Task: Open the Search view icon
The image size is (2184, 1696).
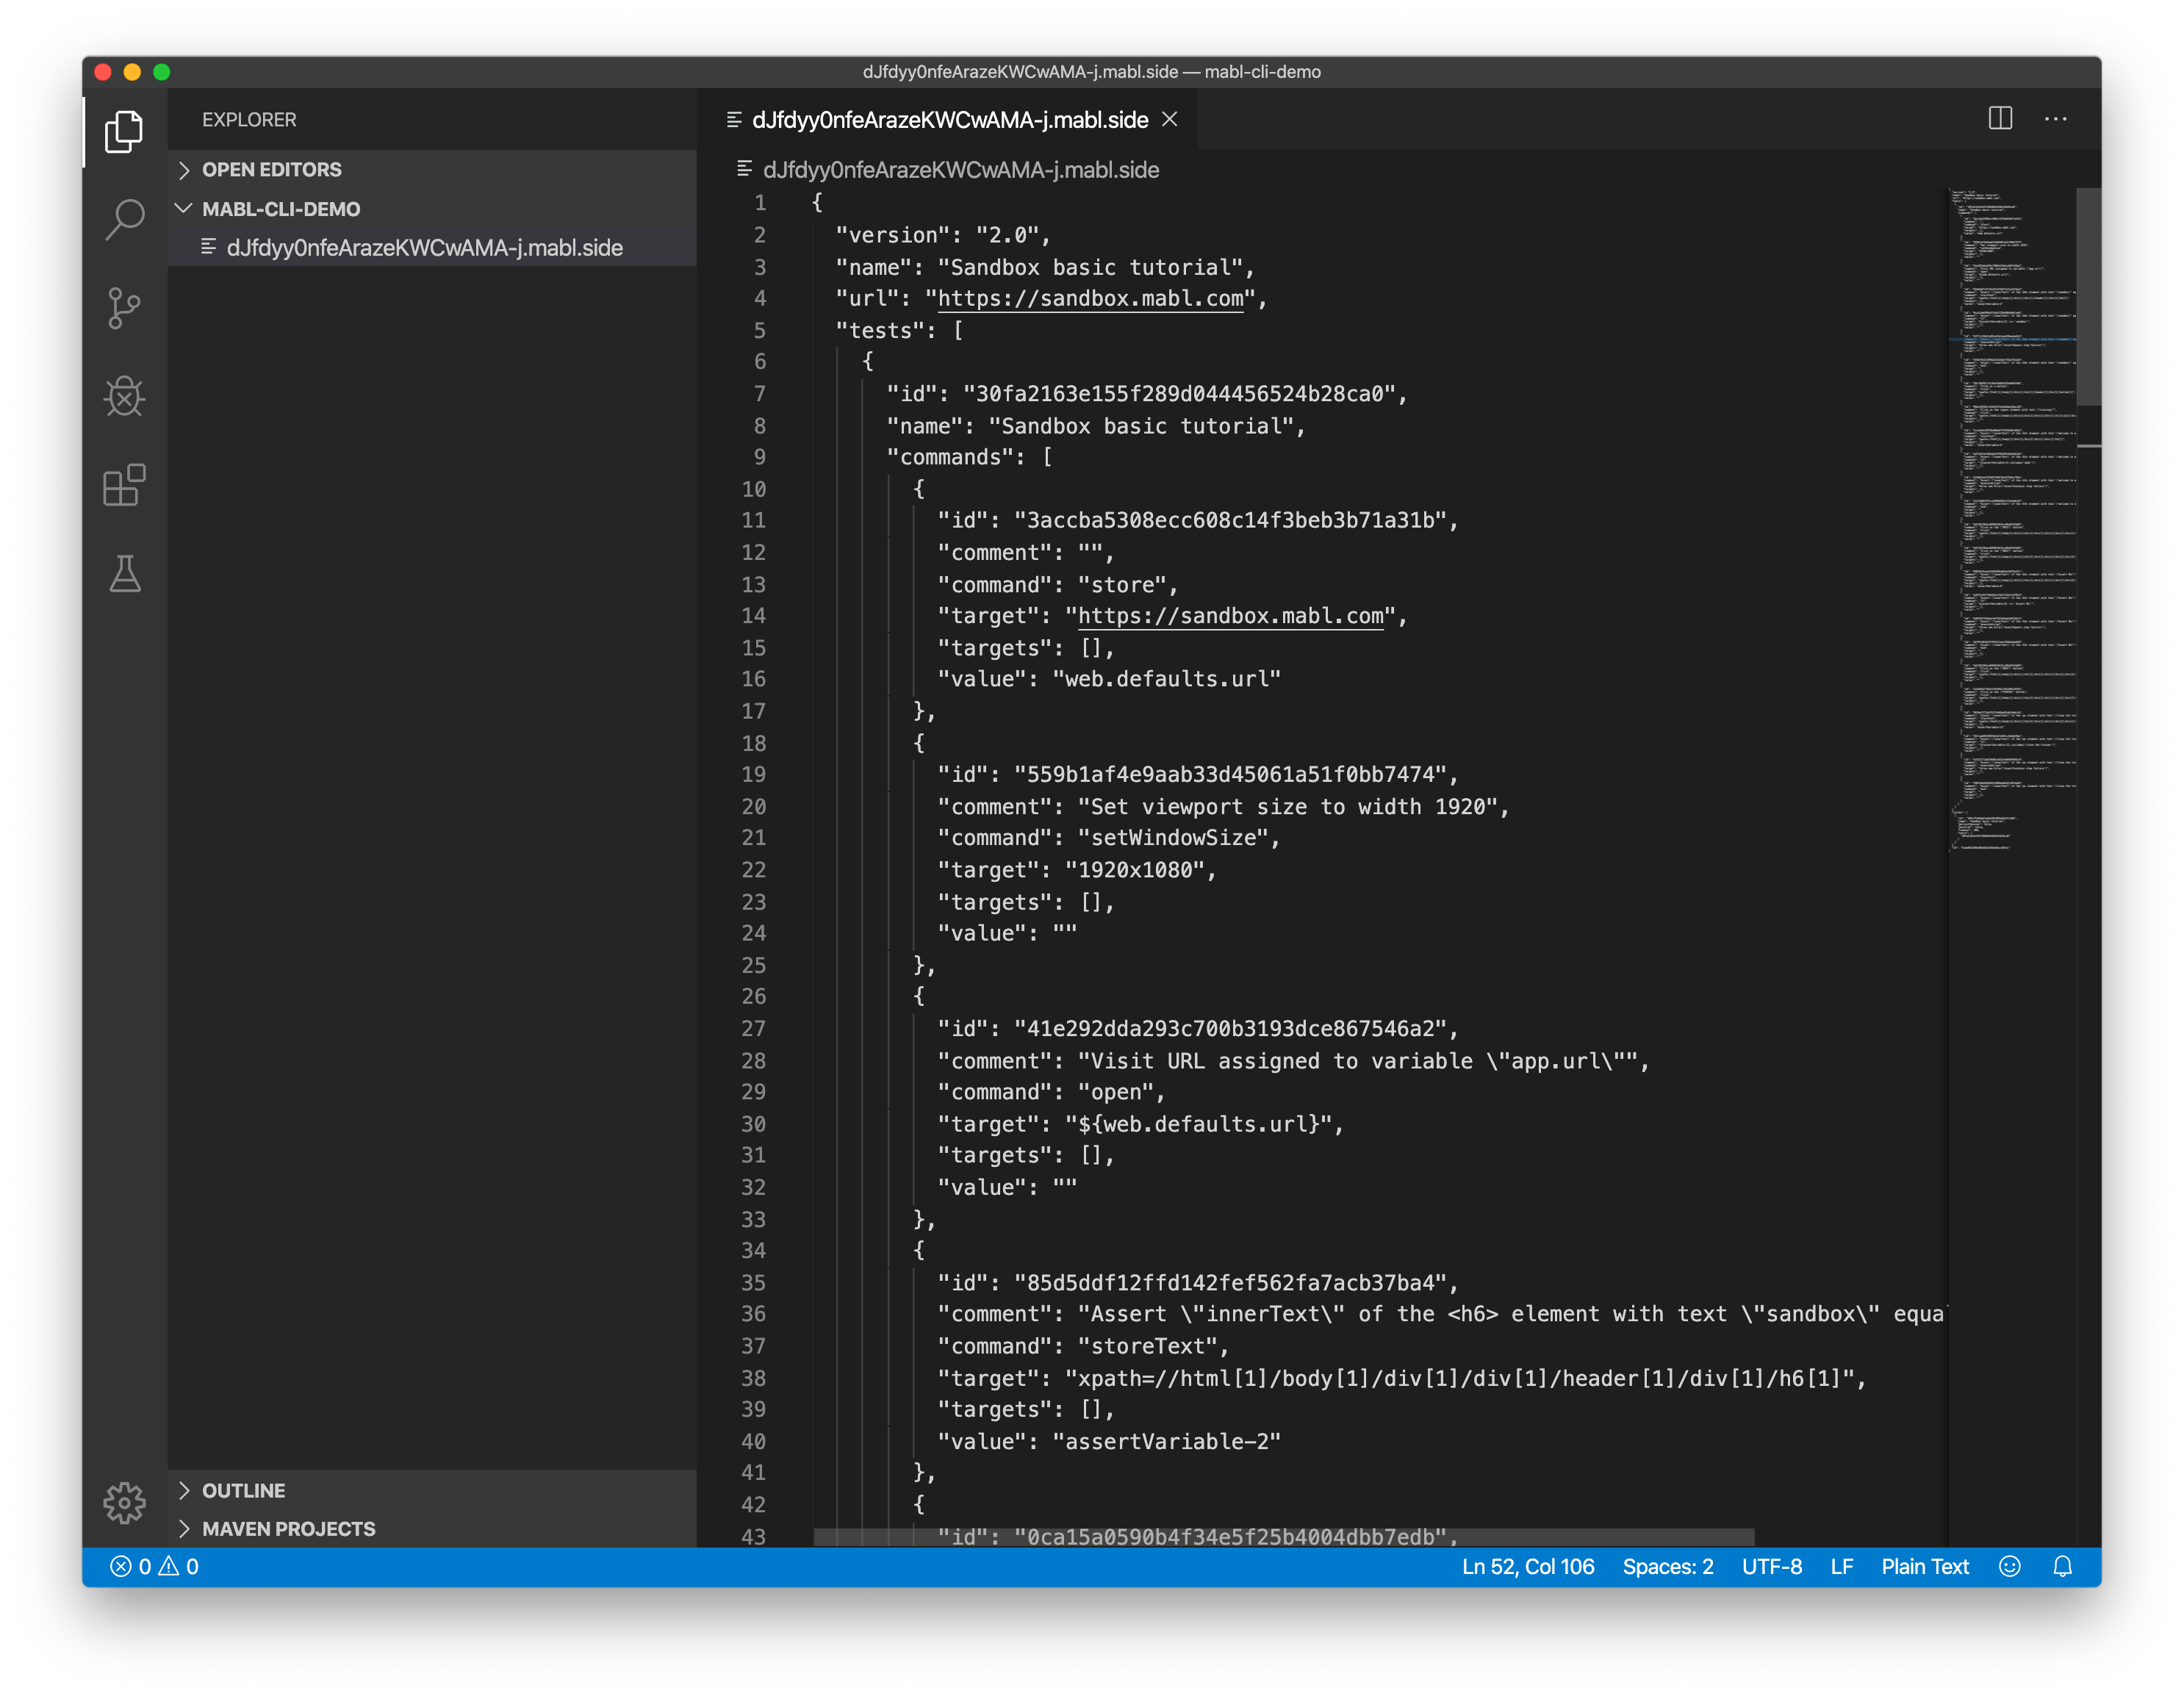Action: (x=124, y=219)
